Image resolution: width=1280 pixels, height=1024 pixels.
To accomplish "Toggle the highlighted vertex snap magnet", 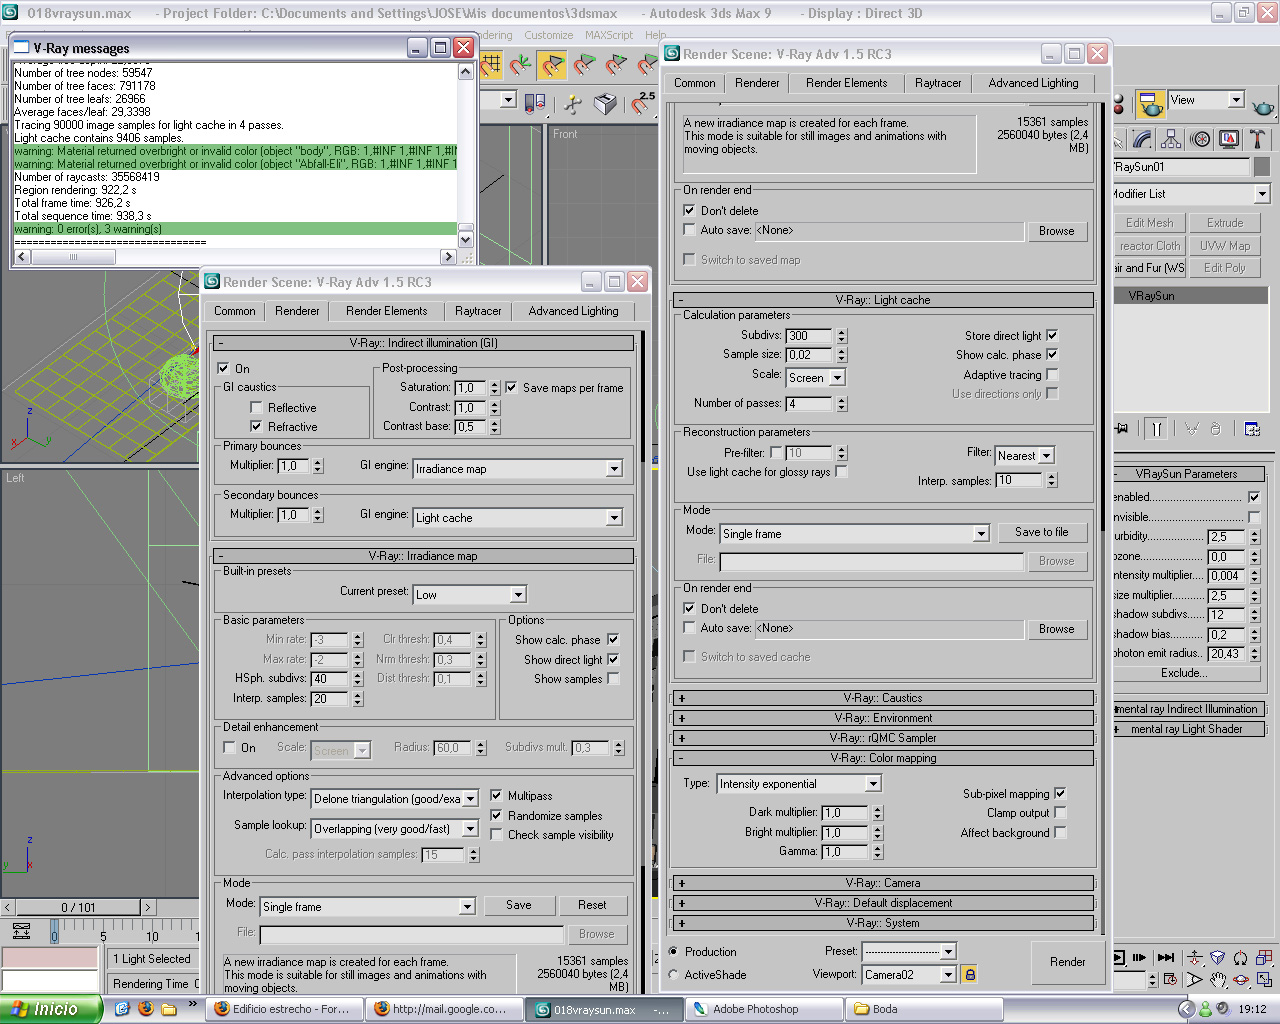I will 552,66.
